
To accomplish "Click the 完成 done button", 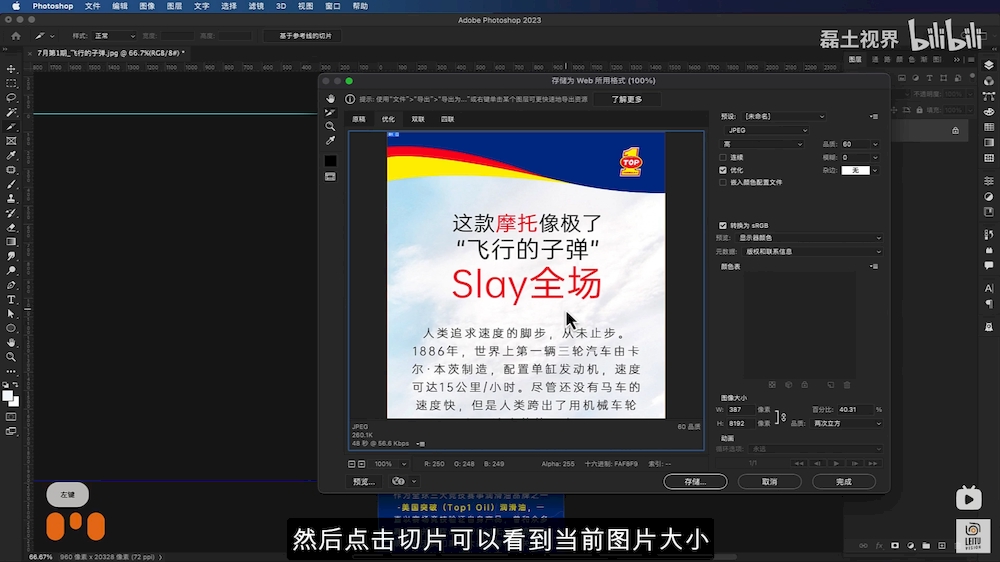I will point(844,482).
